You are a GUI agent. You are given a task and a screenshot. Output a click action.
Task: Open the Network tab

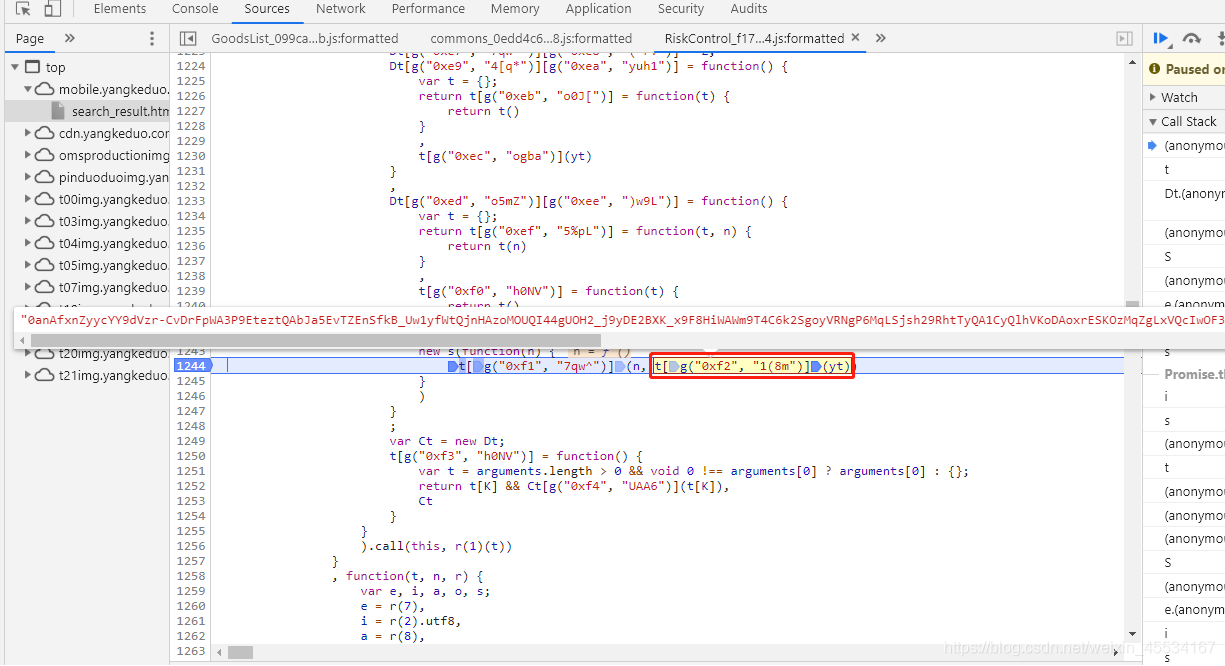pyautogui.click(x=341, y=9)
